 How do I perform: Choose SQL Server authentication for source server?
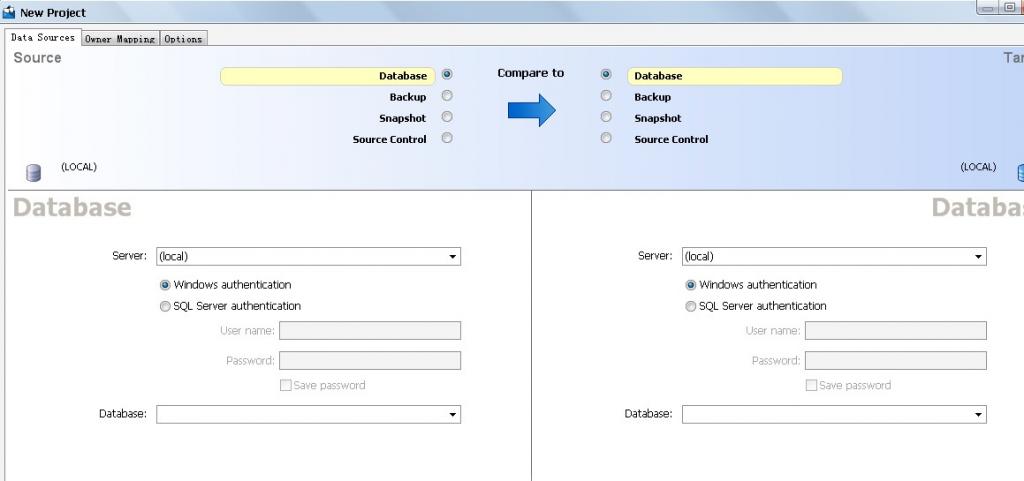pyautogui.click(x=165, y=306)
